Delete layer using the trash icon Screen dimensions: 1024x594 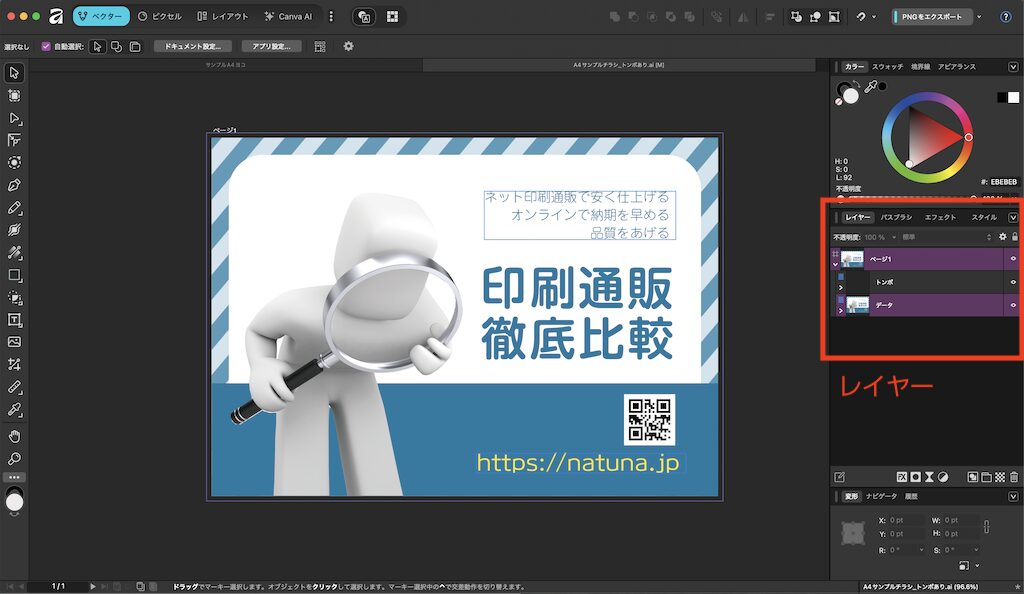point(1014,477)
